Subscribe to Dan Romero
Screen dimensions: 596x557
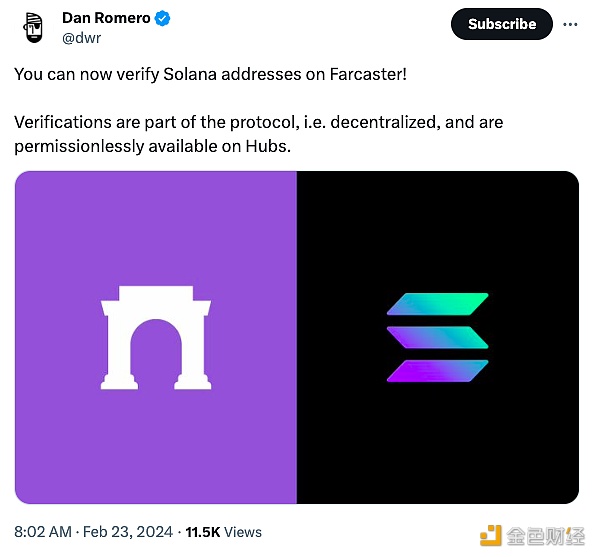[502, 24]
